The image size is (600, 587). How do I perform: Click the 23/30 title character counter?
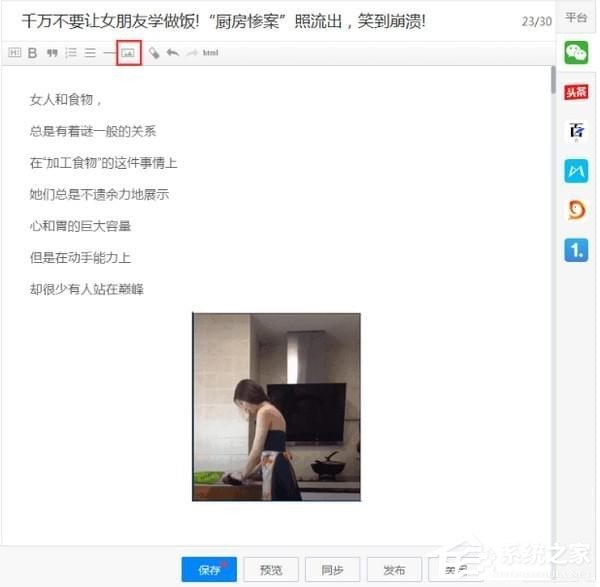[x=536, y=21]
